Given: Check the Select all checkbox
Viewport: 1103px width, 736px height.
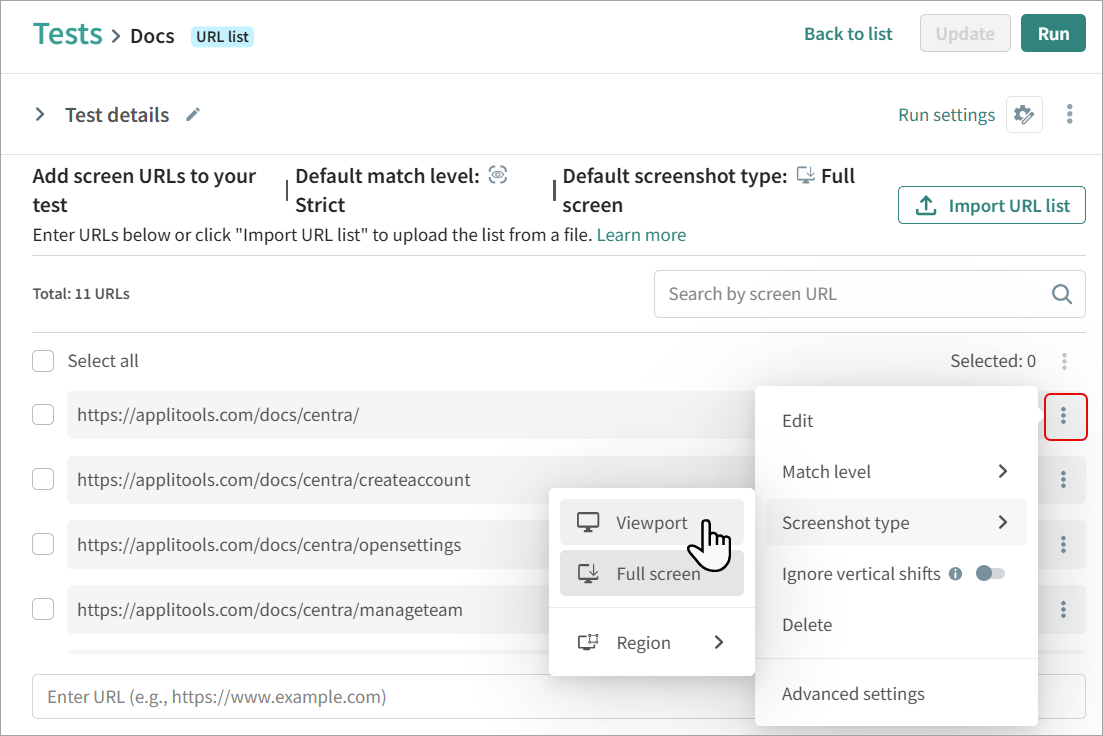Looking at the screenshot, I should click(x=43, y=361).
